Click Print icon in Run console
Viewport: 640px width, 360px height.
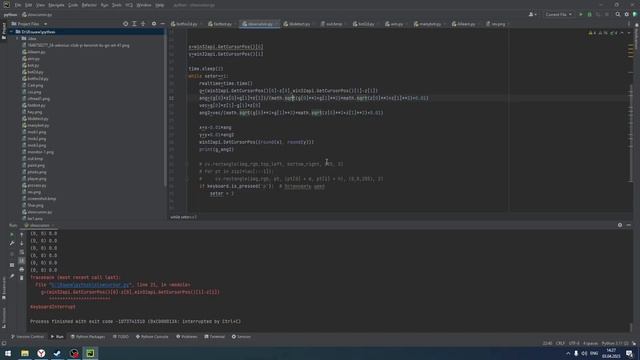22,269
